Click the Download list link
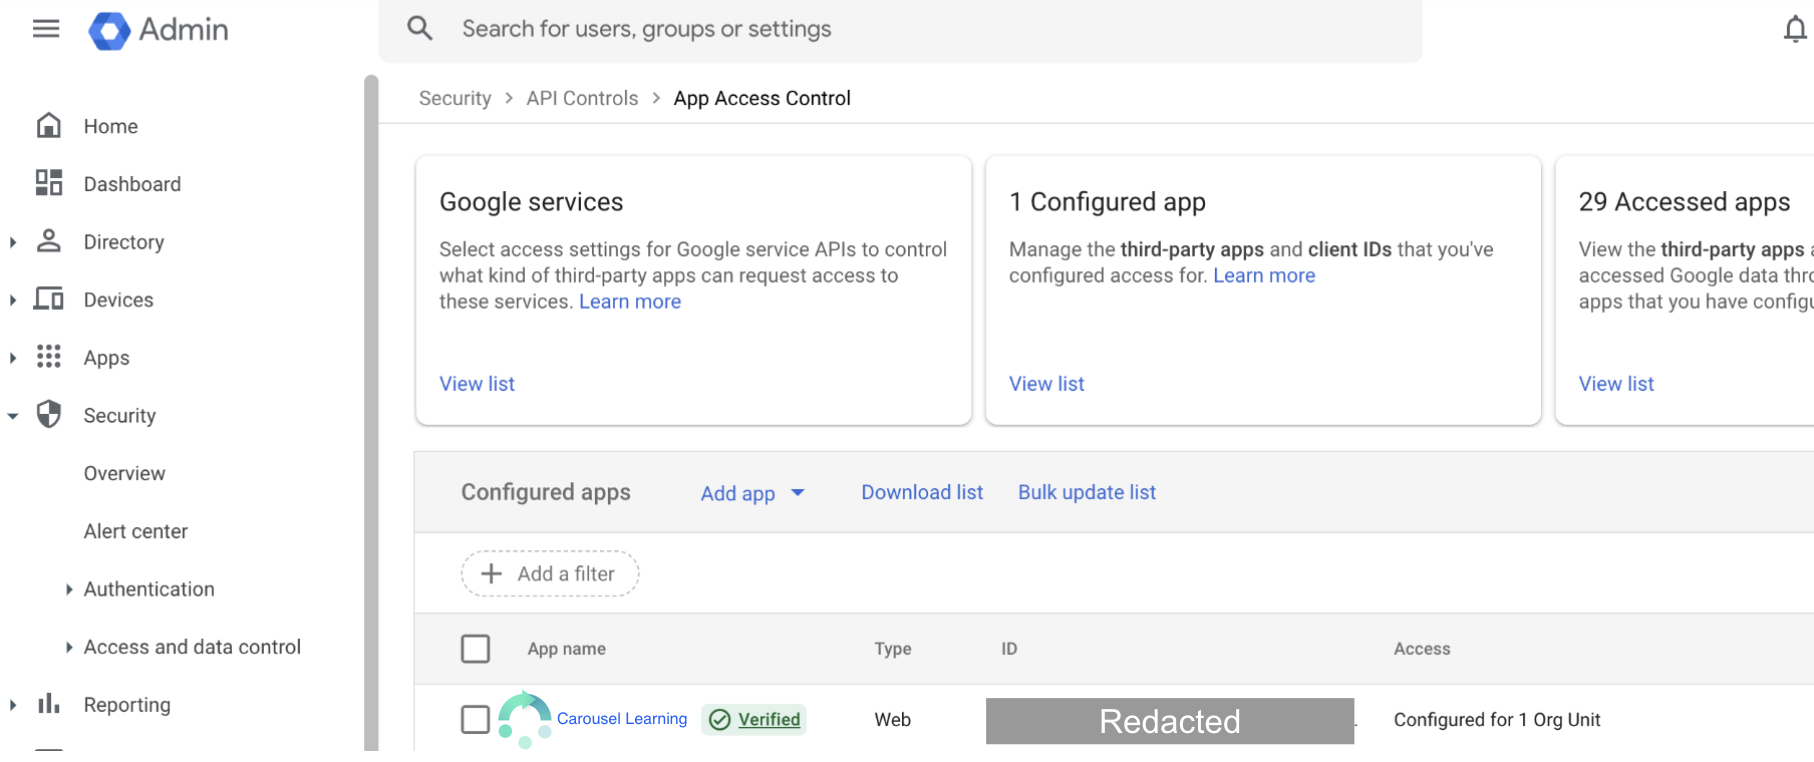 click(922, 492)
